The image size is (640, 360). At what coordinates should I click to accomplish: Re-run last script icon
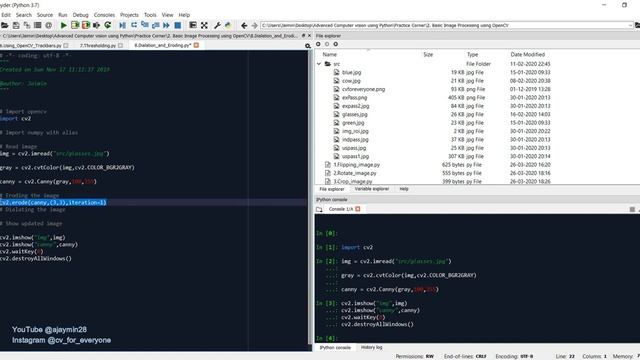pos(108,25)
